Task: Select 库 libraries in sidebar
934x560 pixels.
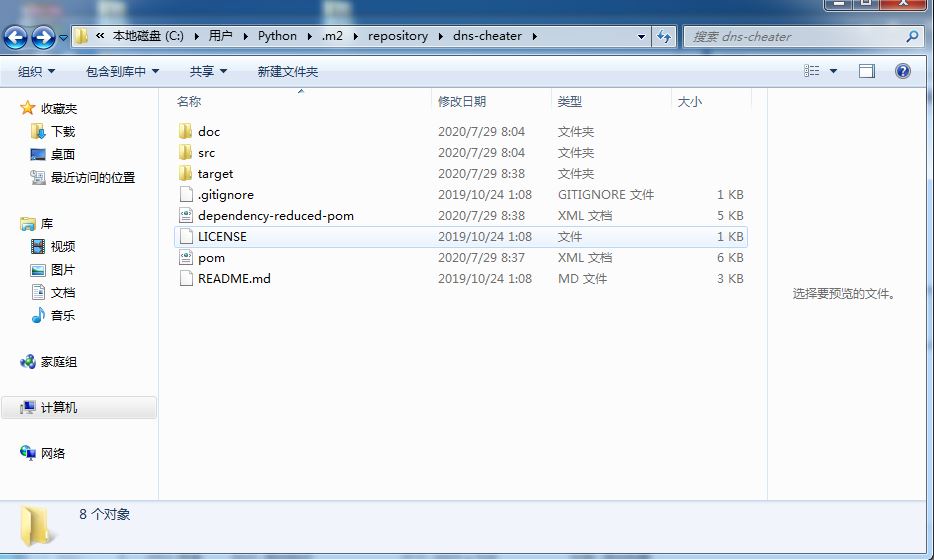Action: click(x=46, y=224)
